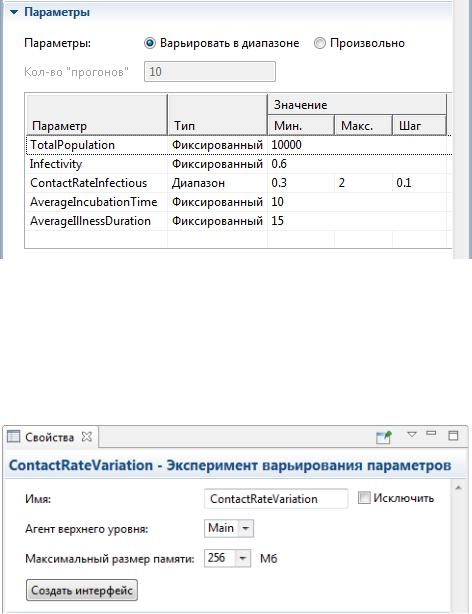472x614 pixels.
Task: Click min value 0.3 of ContactRateInfectious
Action: pyautogui.click(x=279, y=183)
